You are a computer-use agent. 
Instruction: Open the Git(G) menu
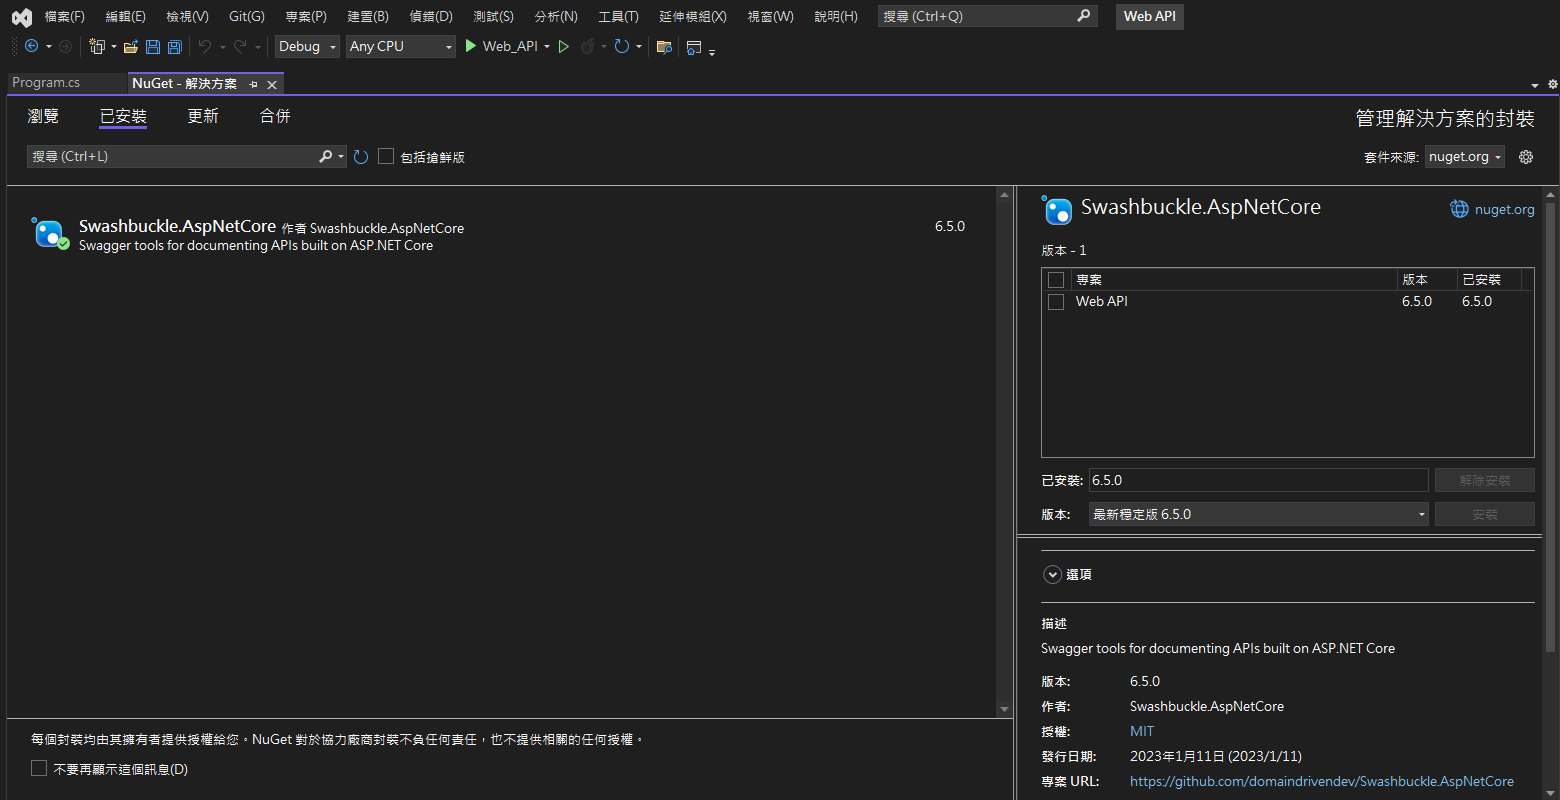point(247,16)
